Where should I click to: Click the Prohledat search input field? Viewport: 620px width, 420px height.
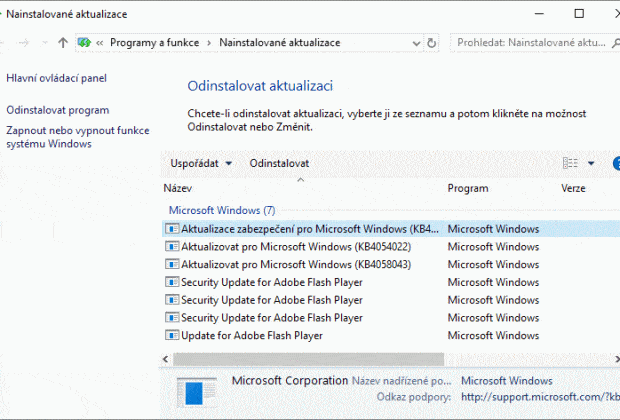pos(530,43)
